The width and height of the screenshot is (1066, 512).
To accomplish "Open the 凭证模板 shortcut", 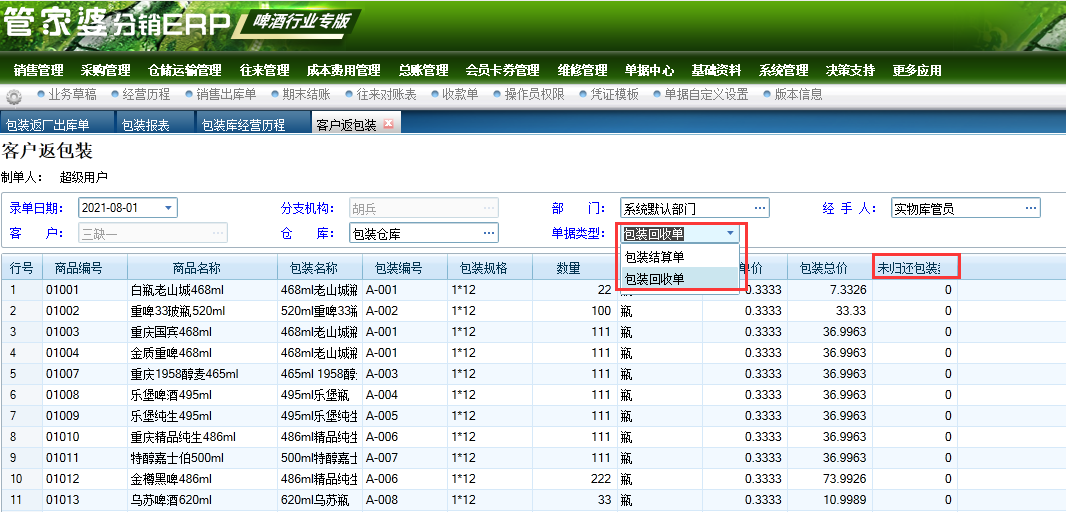I will pyautogui.click(x=608, y=95).
